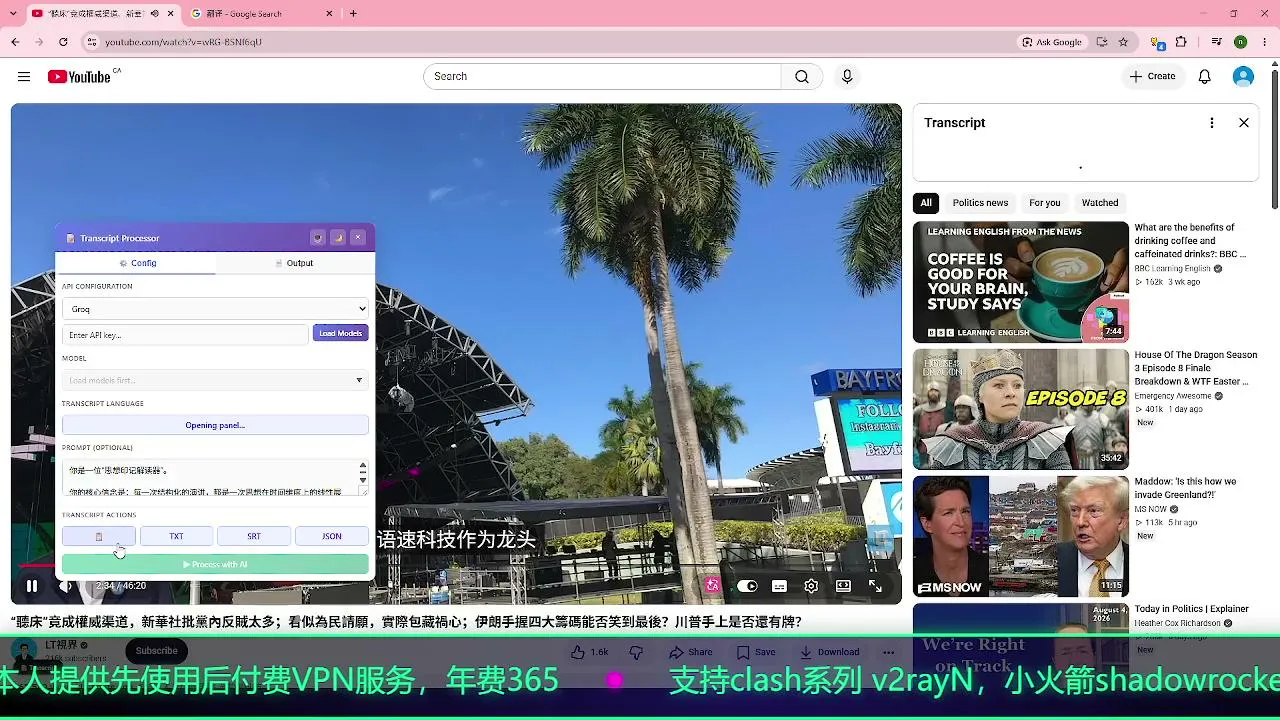Switch to the Output tab
Screen dimensions: 1280x720
[x=294, y=263]
